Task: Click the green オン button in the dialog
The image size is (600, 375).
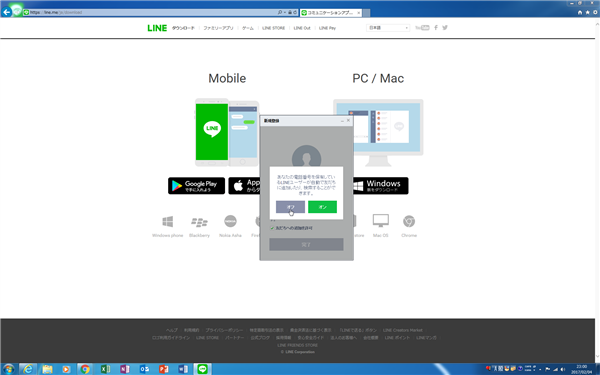Action: (x=322, y=207)
